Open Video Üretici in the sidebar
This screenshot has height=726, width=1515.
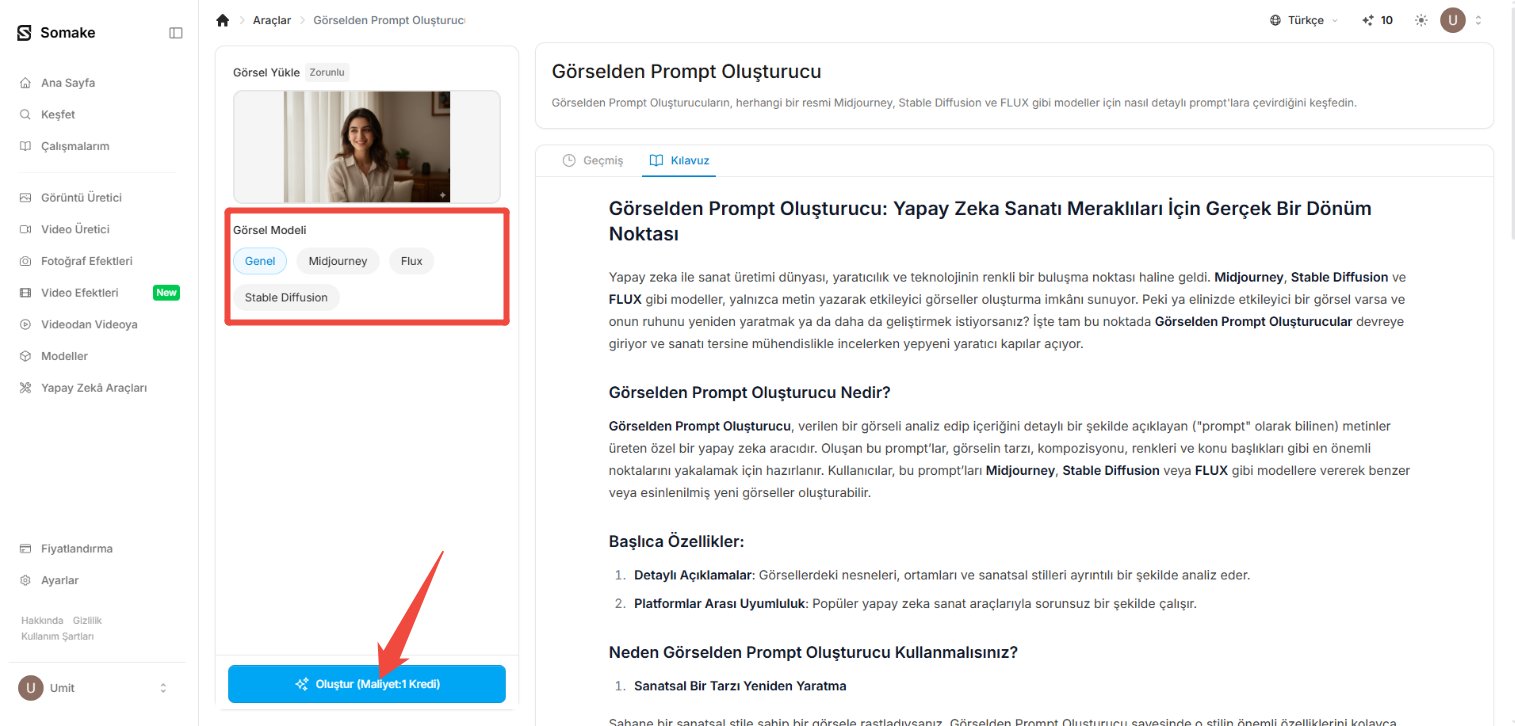coord(75,229)
